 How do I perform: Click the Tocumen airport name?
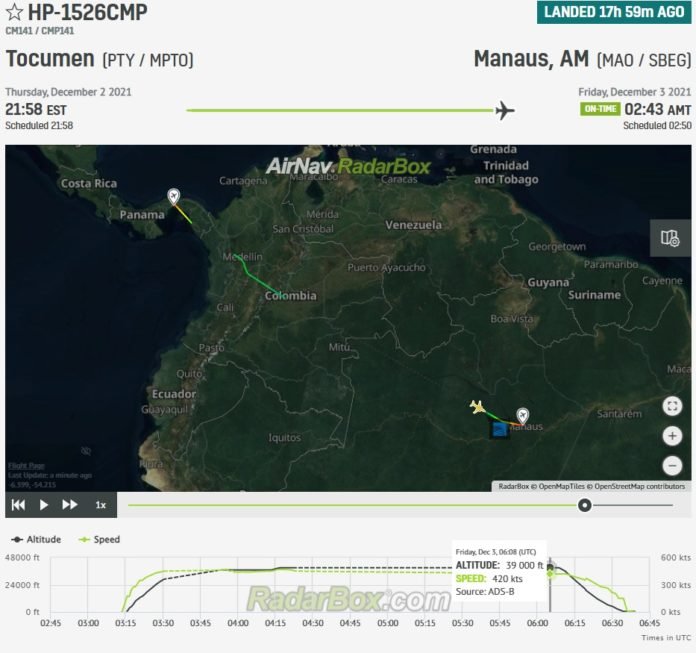(x=50, y=59)
